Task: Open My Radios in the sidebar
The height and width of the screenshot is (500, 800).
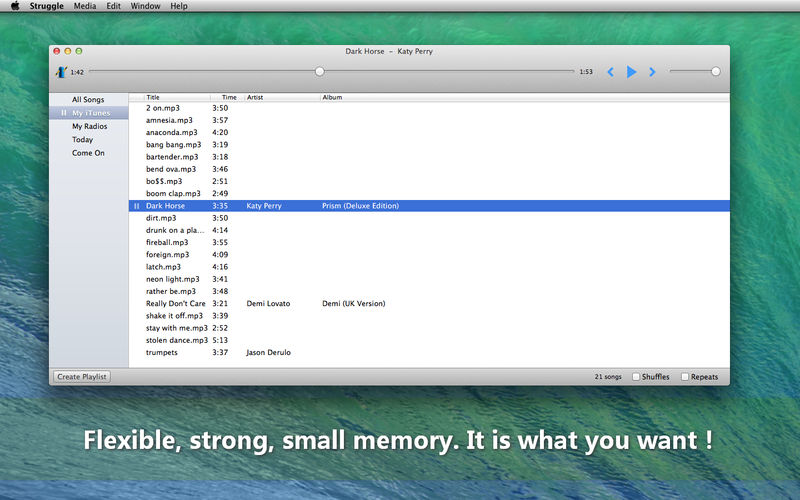Action: pyautogui.click(x=89, y=126)
